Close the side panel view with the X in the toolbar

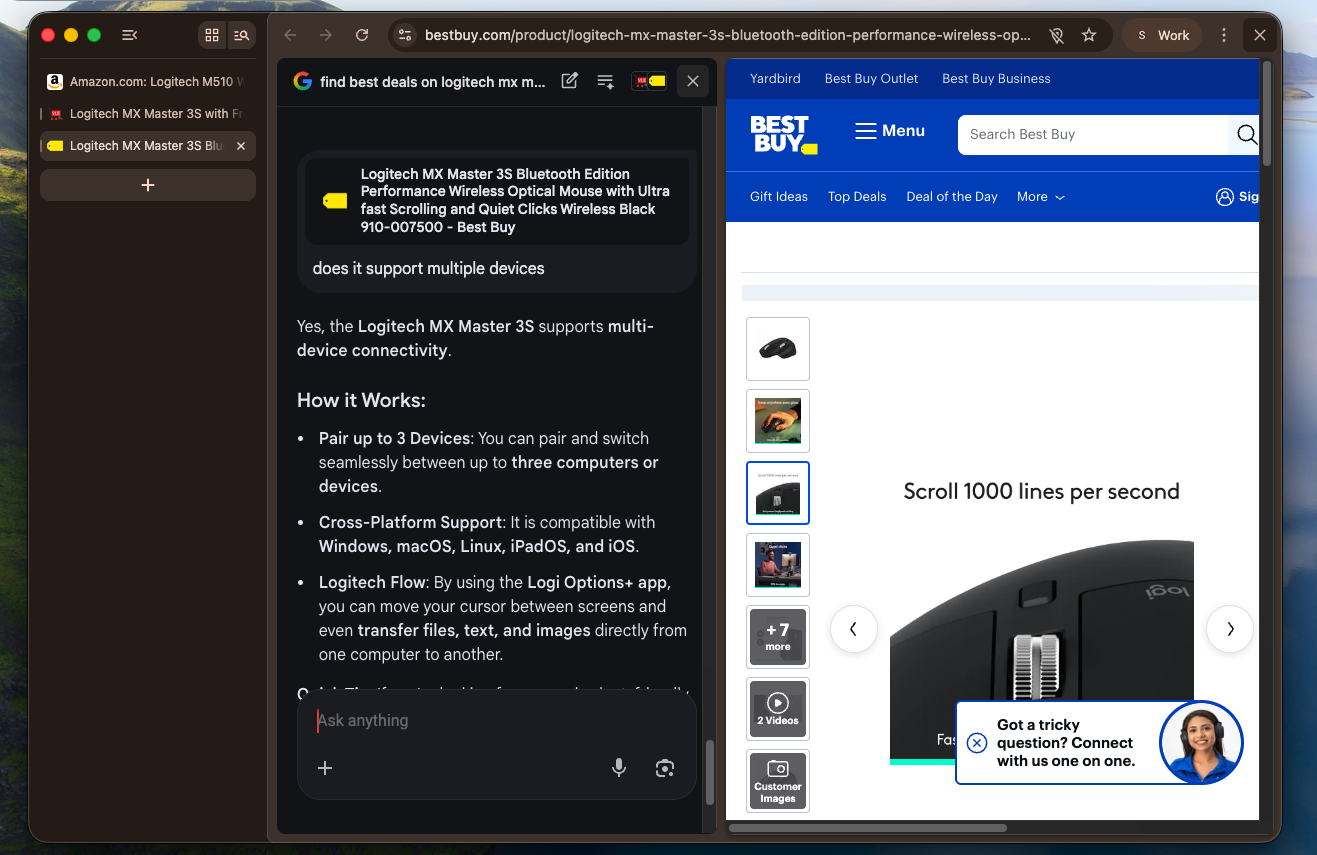[x=1260, y=35]
